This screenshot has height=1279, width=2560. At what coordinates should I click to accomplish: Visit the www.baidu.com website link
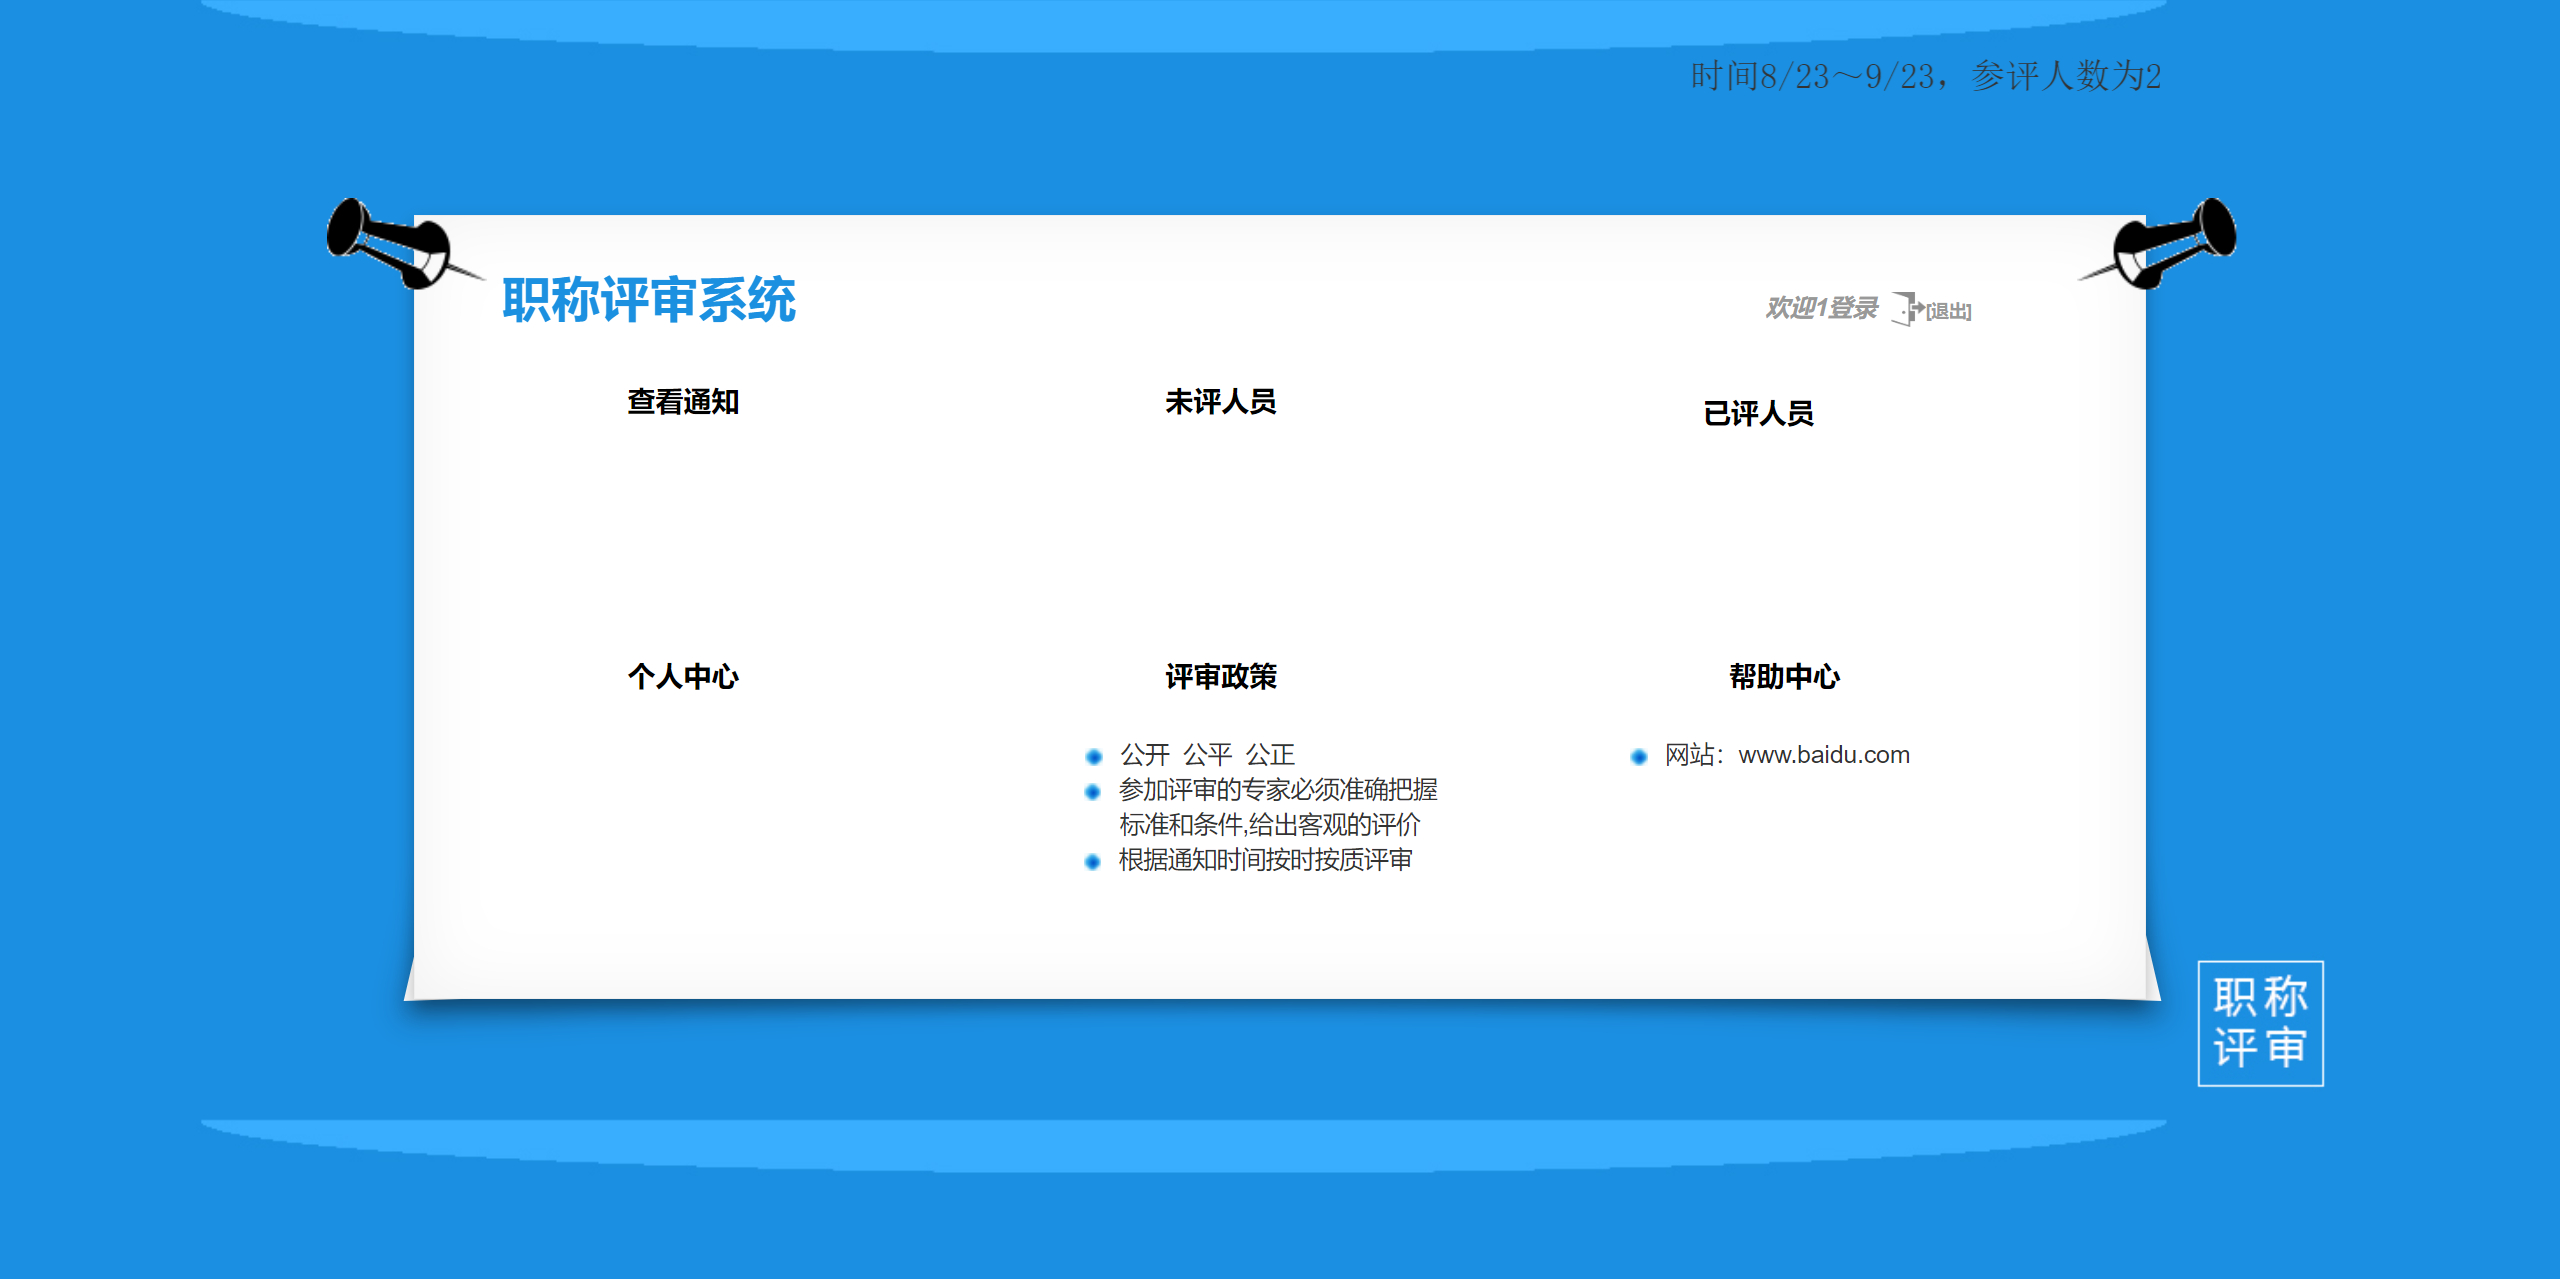(1824, 755)
